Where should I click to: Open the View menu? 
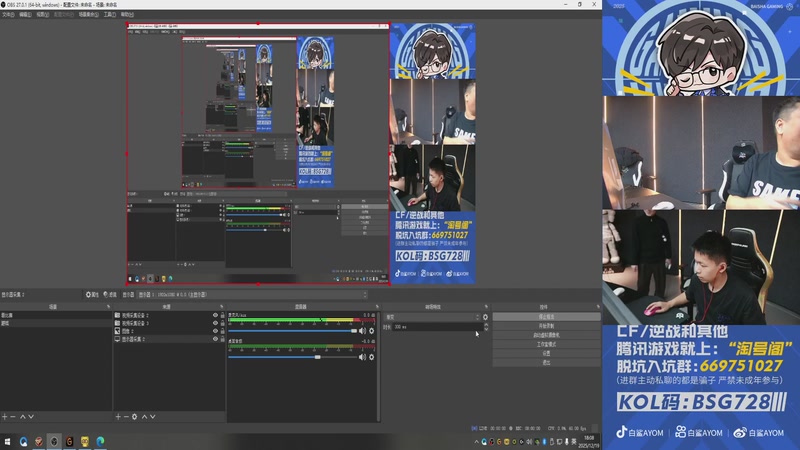click(x=42, y=15)
